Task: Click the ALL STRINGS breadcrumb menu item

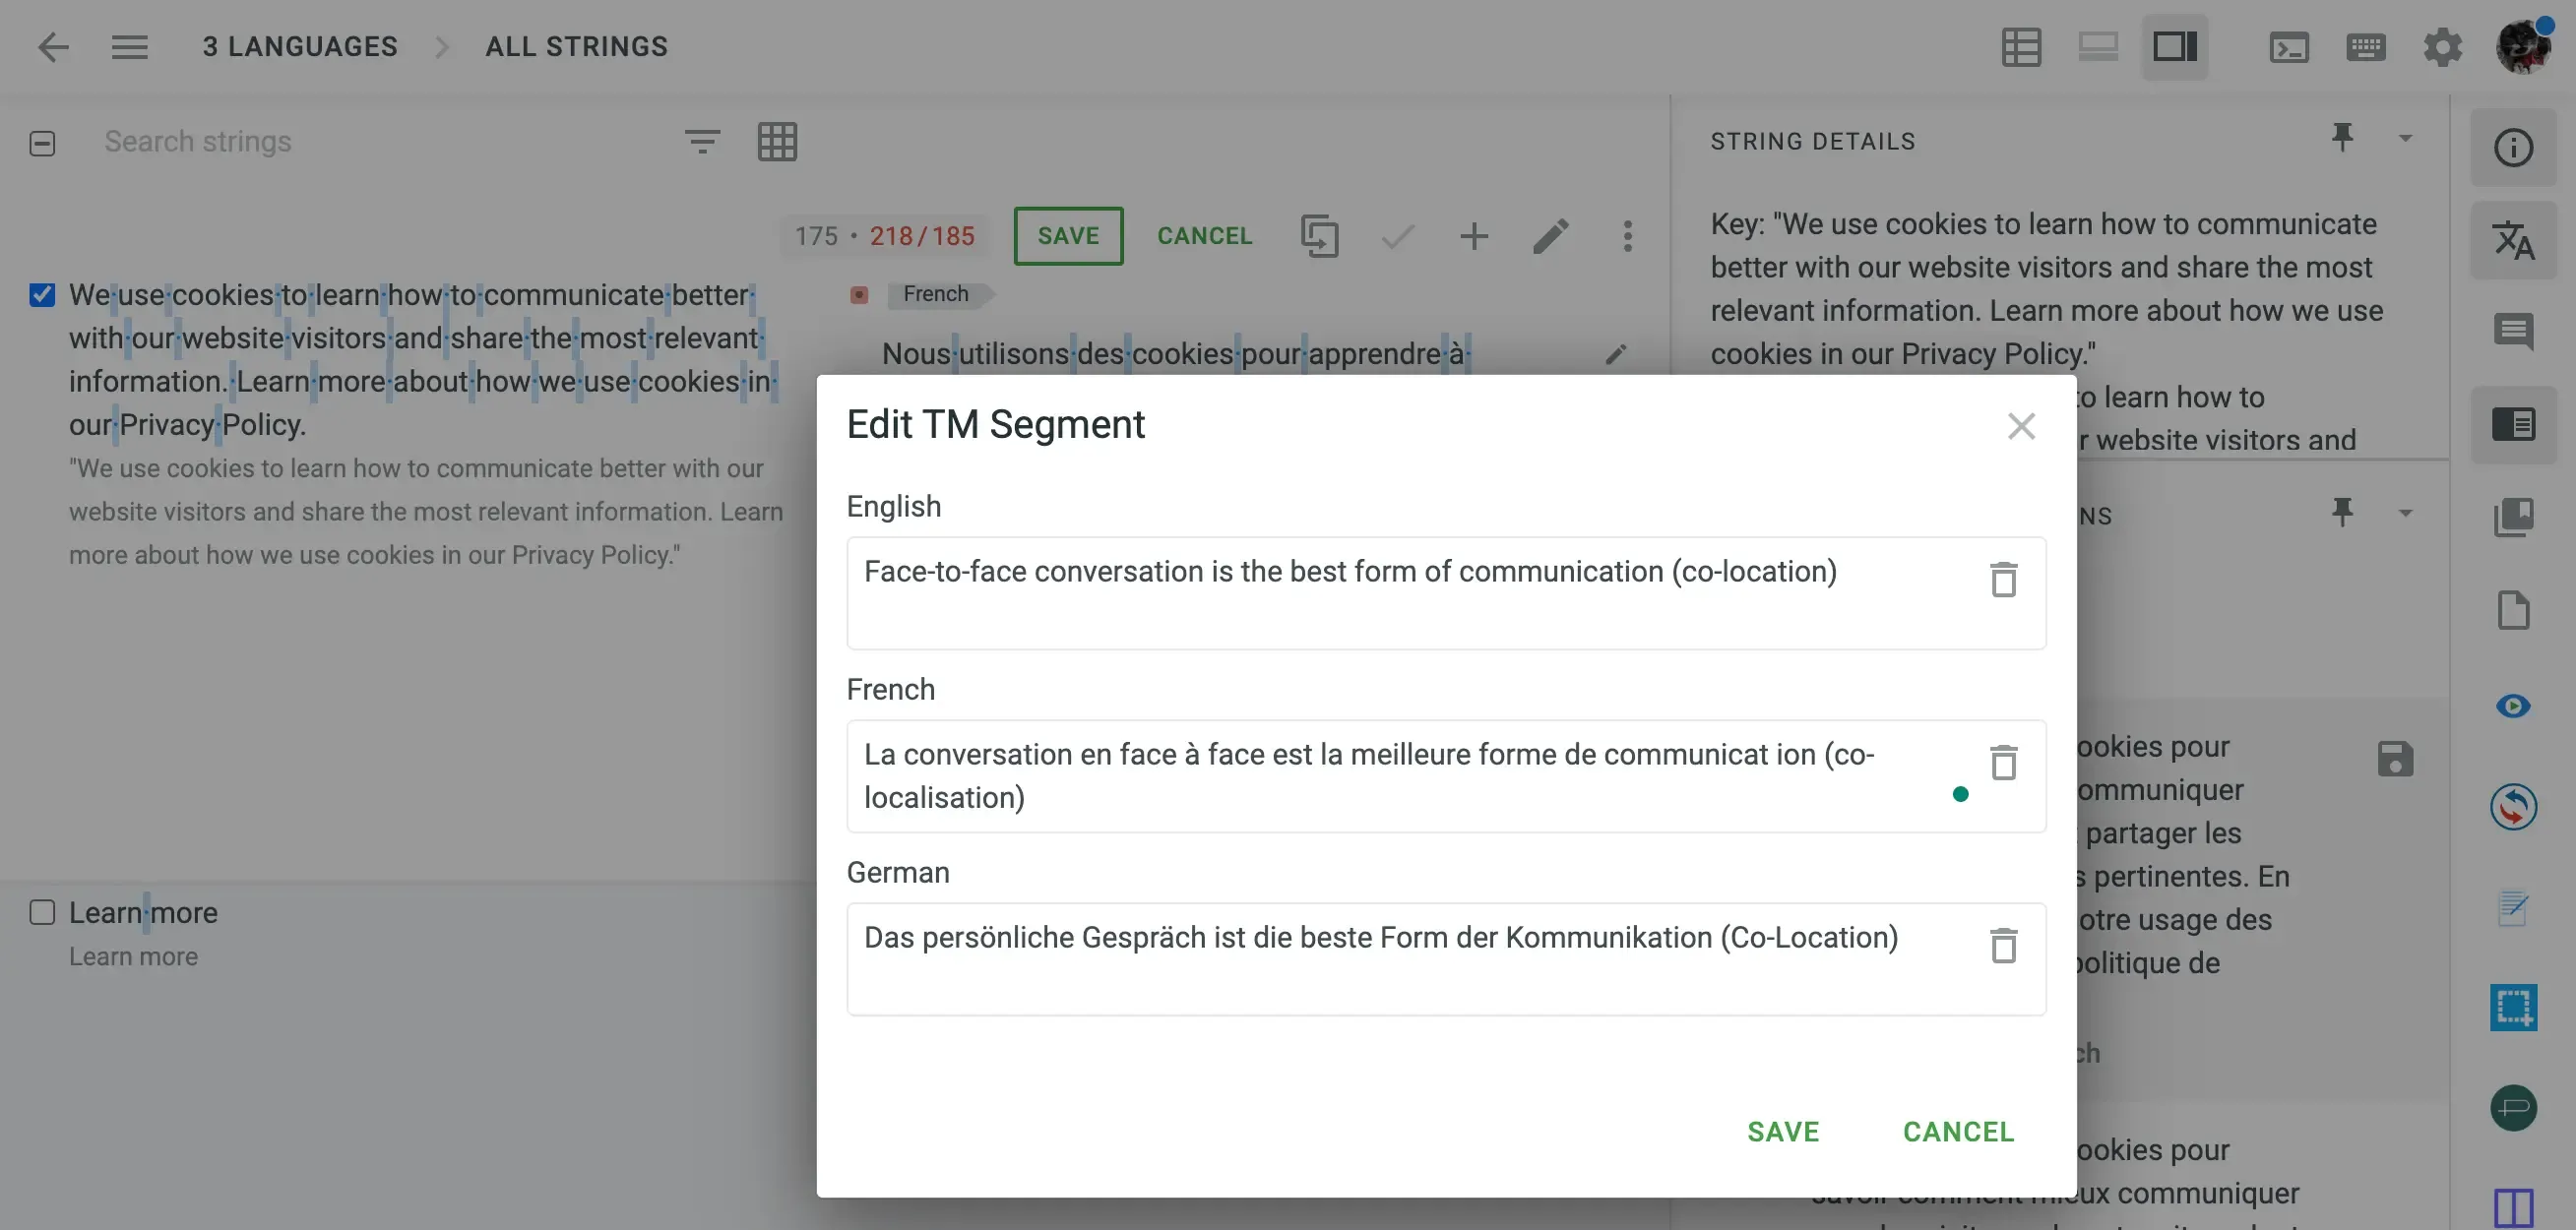Action: 577,44
